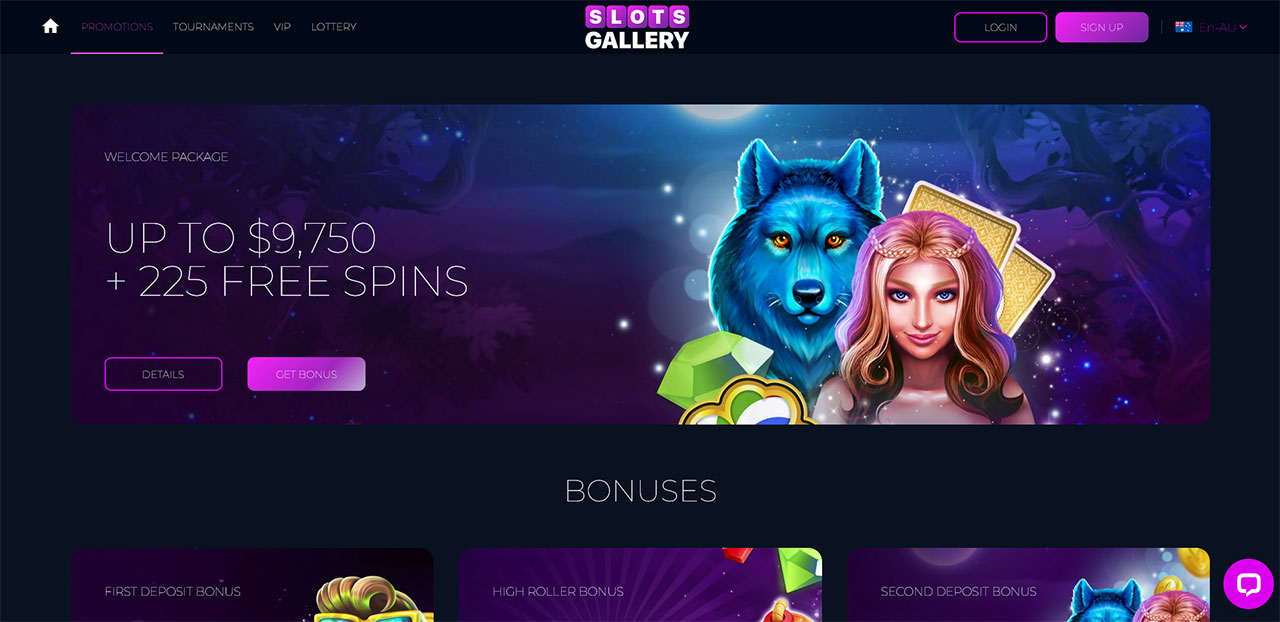Expand the En-AU language dropdown arrow
Viewport: 1280px width, 622px height.
pyautogui.click(x=1243, y=27)
